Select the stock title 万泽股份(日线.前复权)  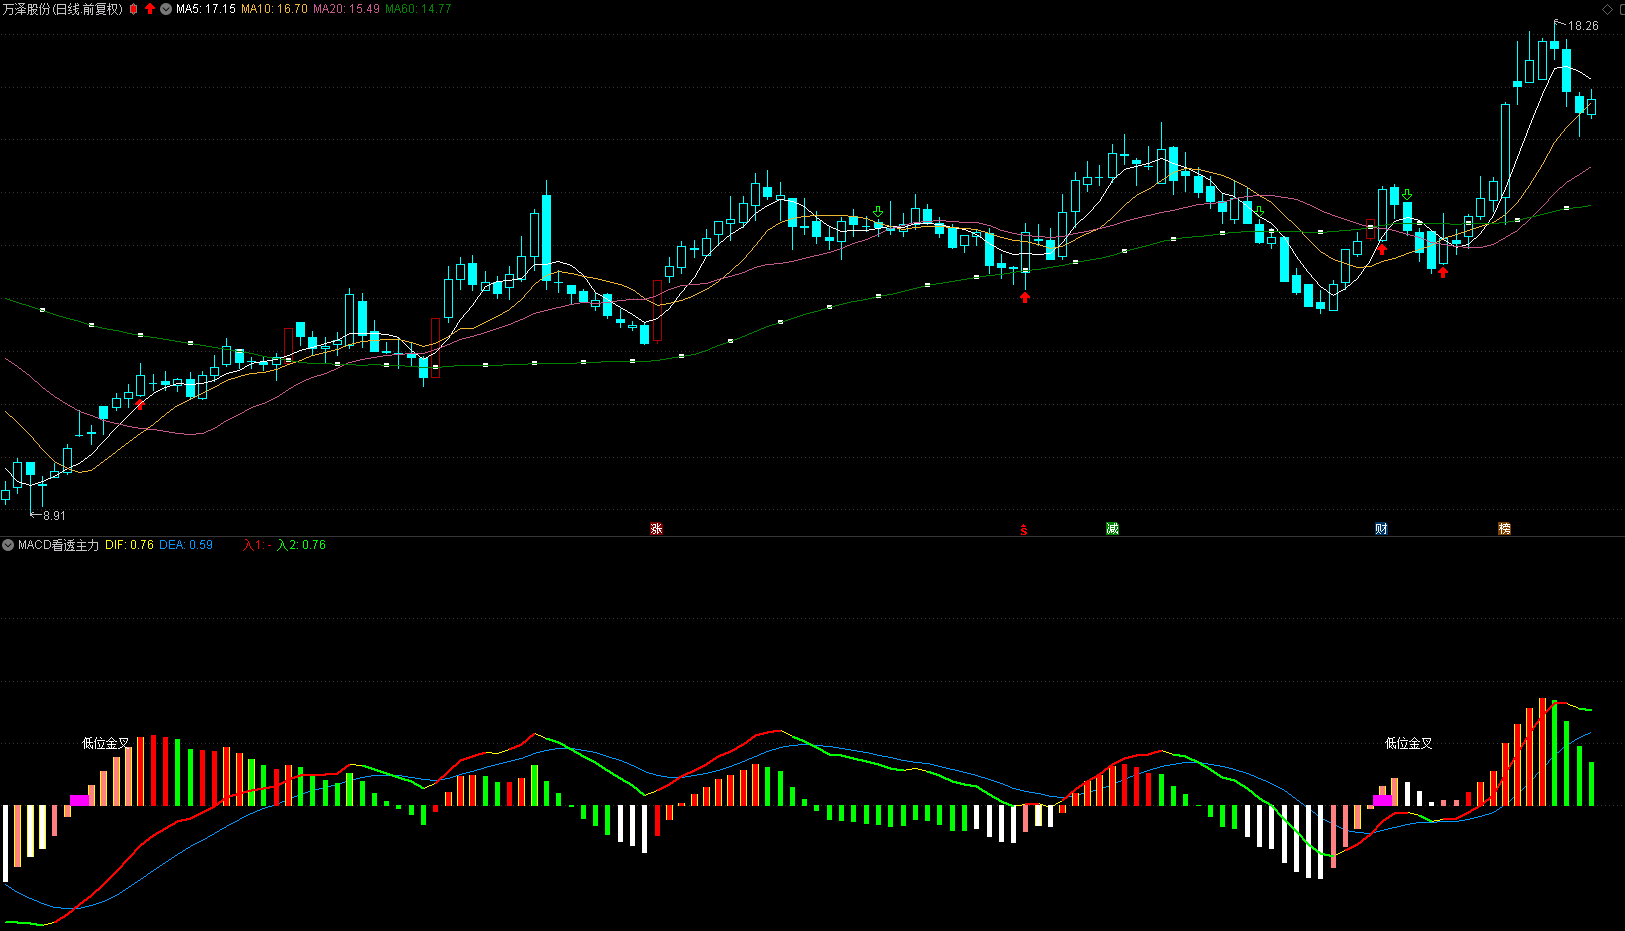[63, 9]
